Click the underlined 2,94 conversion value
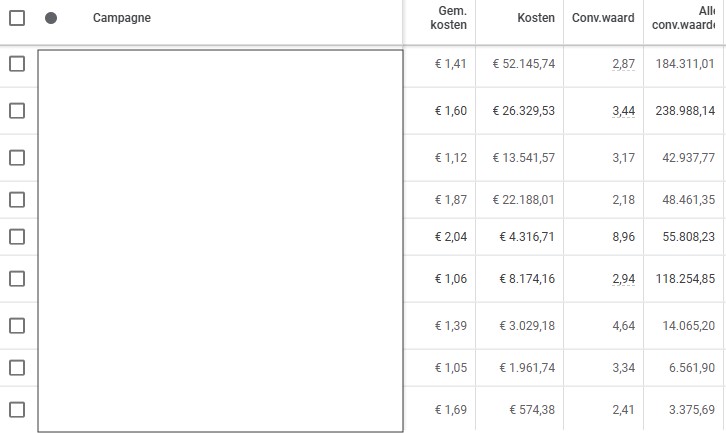The height and width of the screenshot is (433, 726). (623, 278)
